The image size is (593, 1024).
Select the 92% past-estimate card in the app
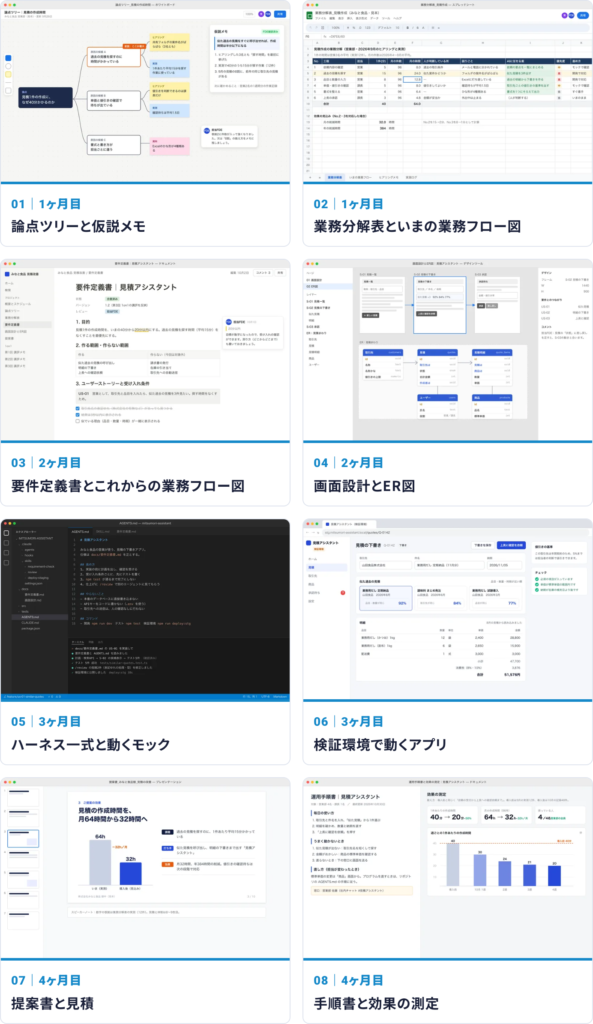coord(385,598)
